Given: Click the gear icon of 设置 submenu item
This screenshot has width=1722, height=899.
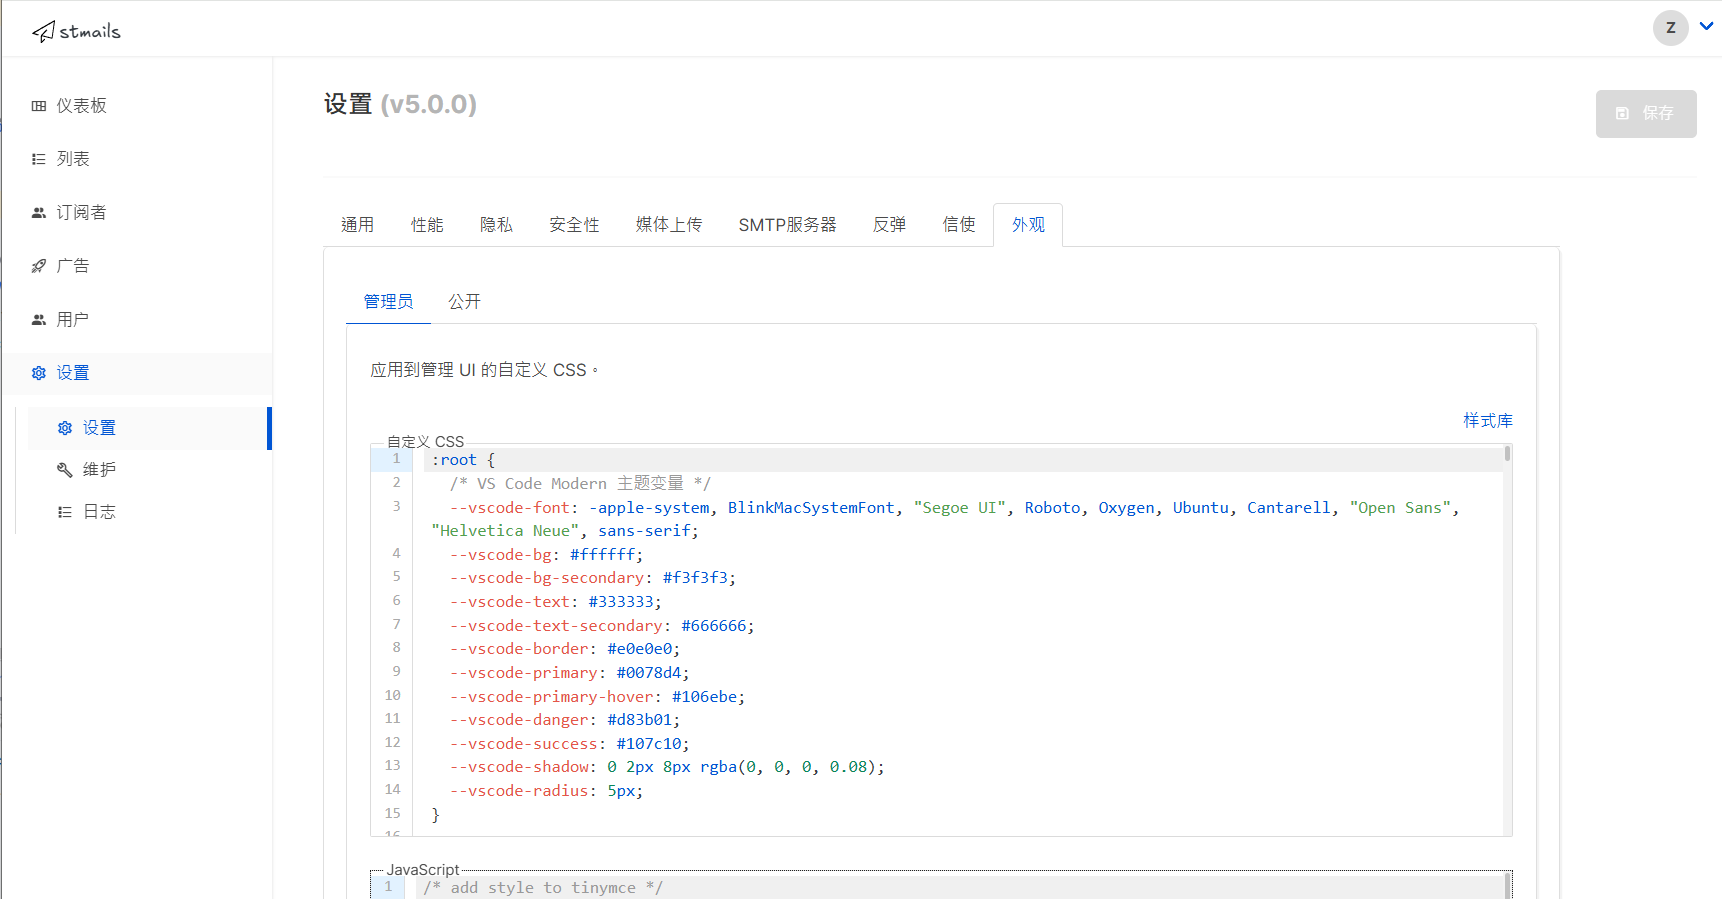Looking at the screenshot, I should [x=65, y=428].
